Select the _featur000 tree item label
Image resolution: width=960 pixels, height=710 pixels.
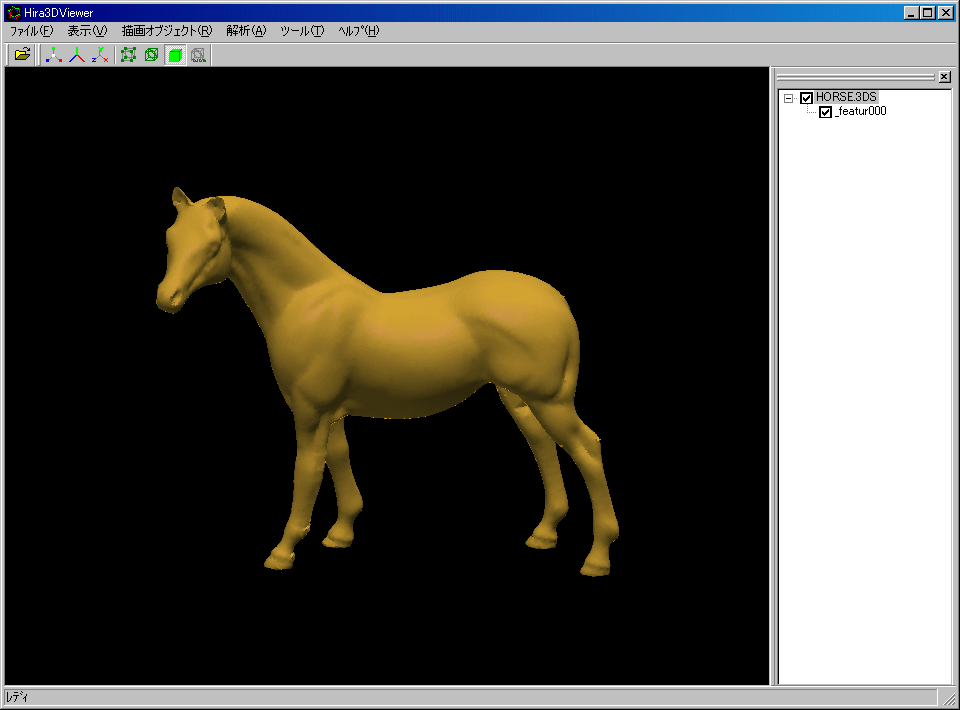(861, 112)
